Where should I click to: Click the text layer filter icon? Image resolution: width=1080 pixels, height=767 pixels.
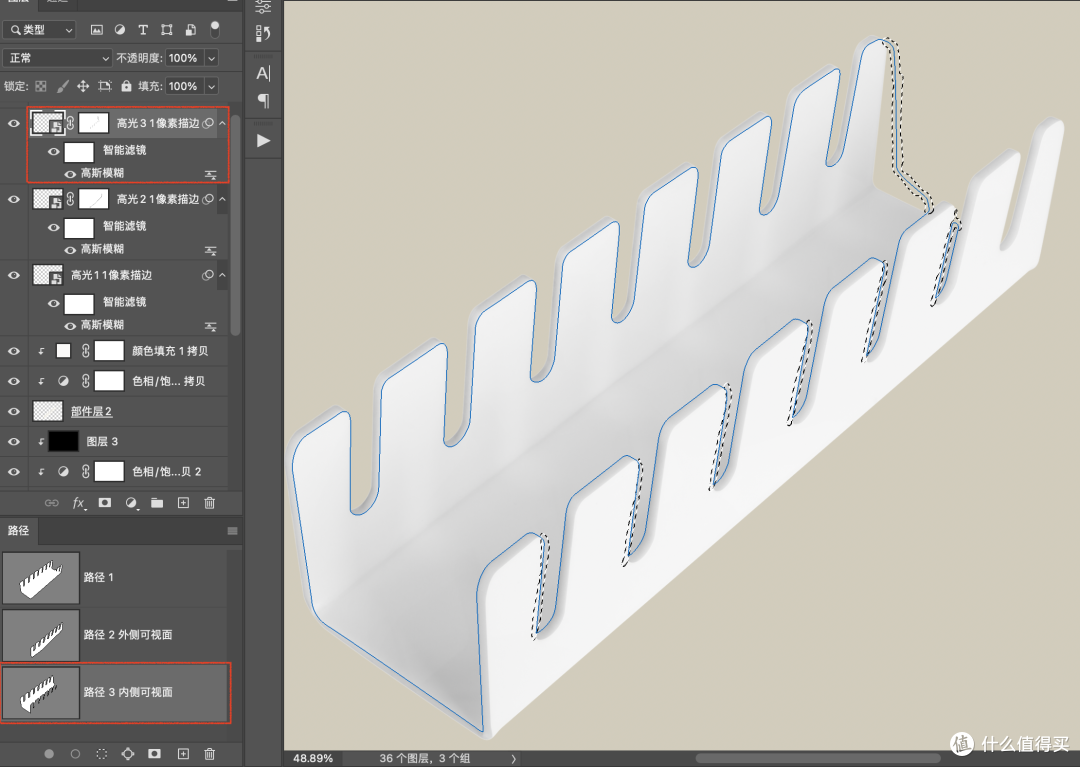[143, 30]
